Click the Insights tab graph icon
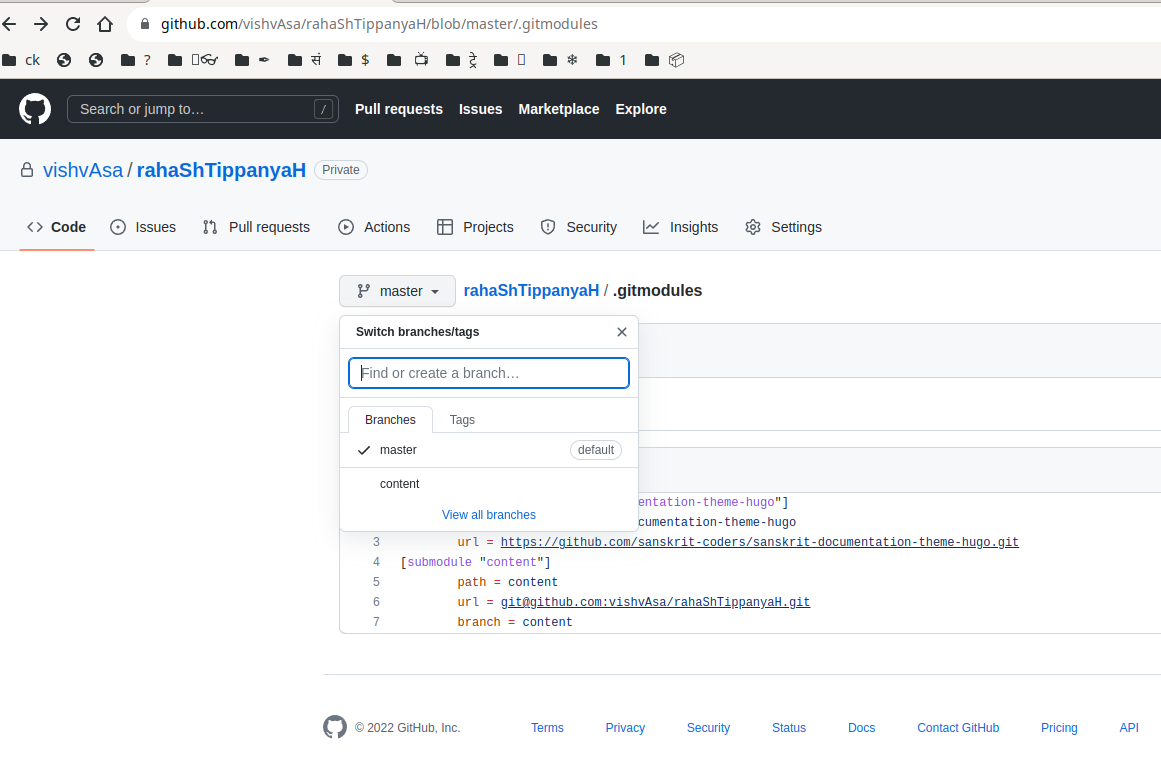Viewport: 1161px width, 779px height. [x=651, y=227]
